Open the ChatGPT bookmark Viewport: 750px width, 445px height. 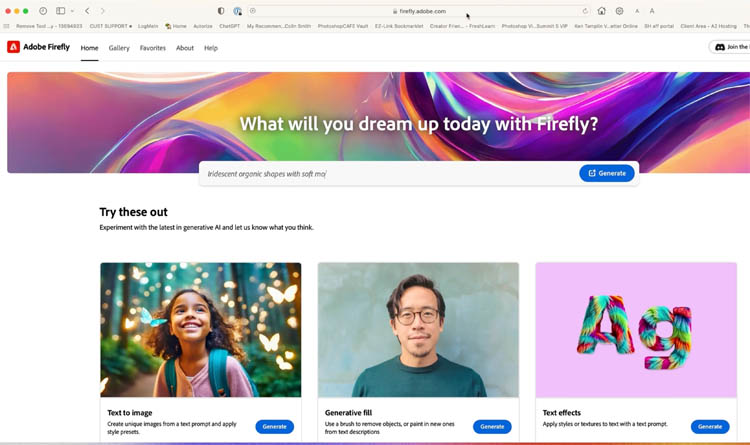point(229,26)
